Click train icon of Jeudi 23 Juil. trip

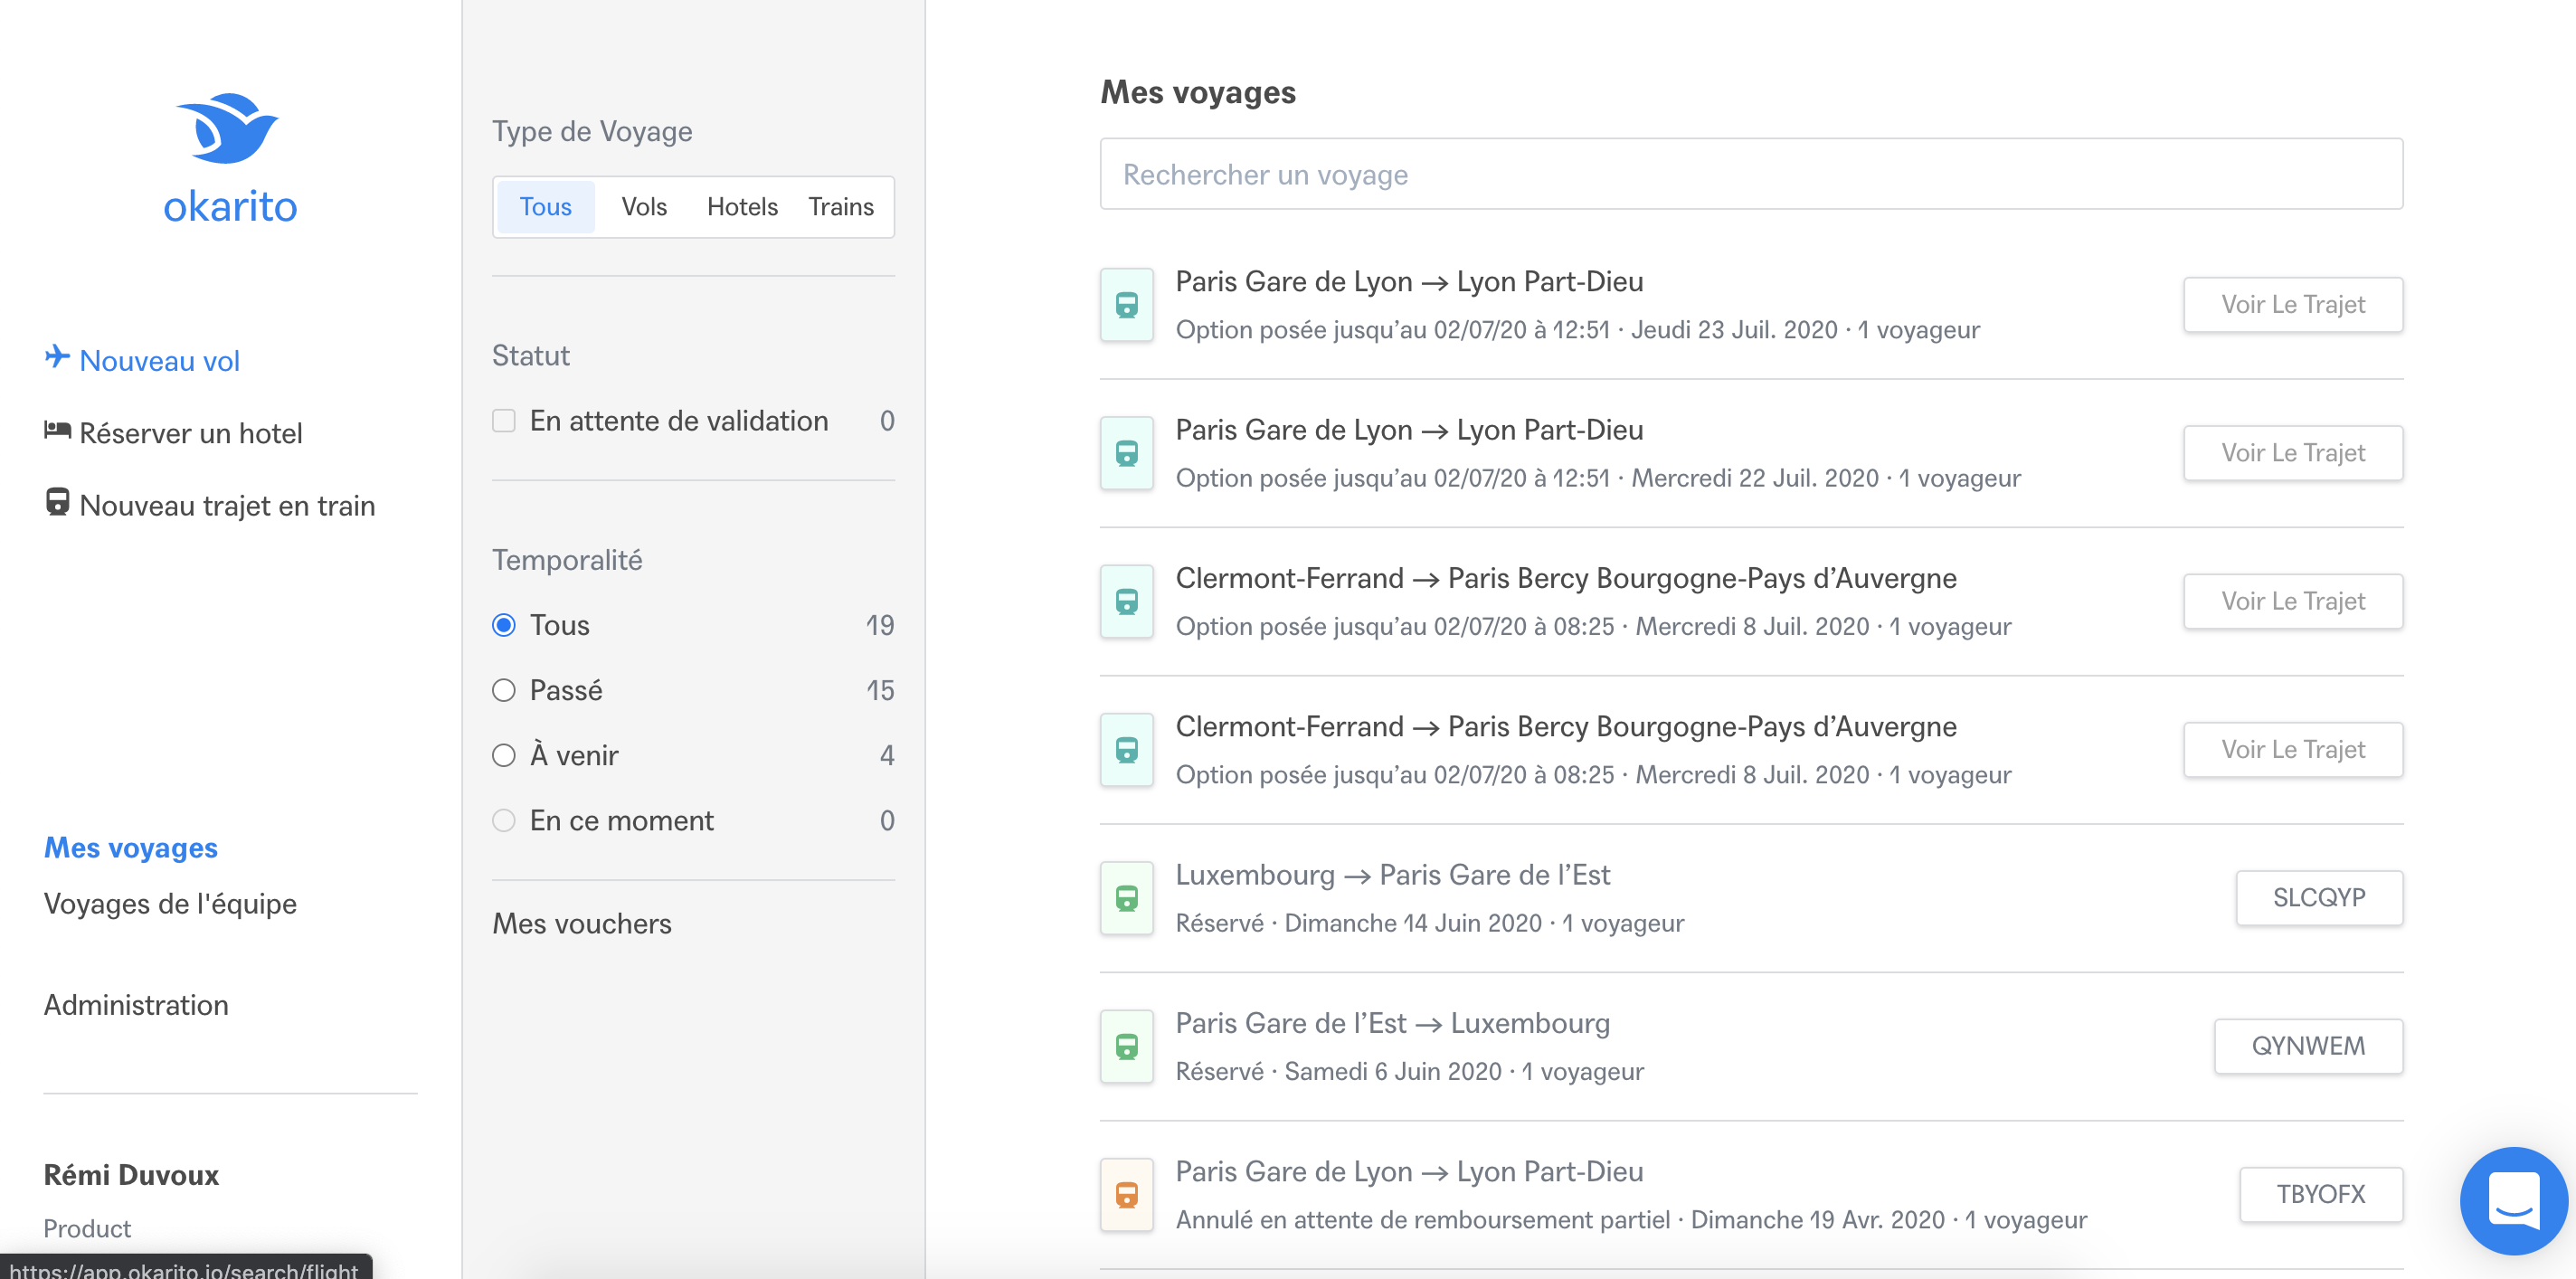pyautogui.click(x=1126, y=305)
